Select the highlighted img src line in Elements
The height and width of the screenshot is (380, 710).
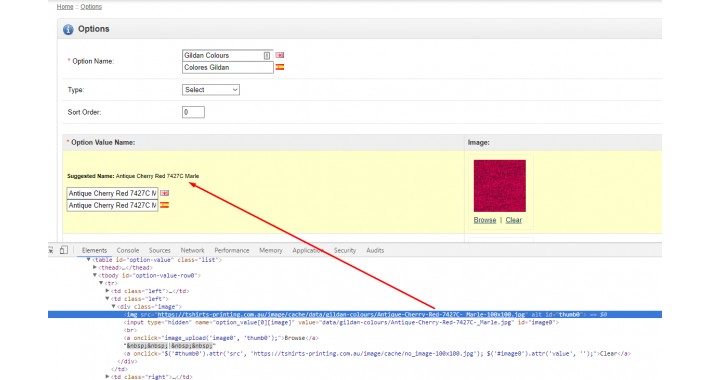point(355,314)
